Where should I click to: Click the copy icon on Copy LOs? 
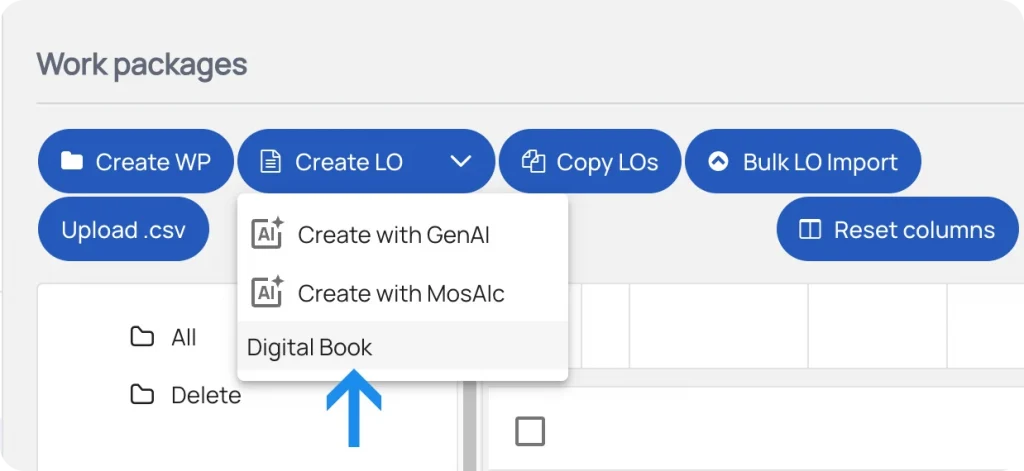point(534,162)
